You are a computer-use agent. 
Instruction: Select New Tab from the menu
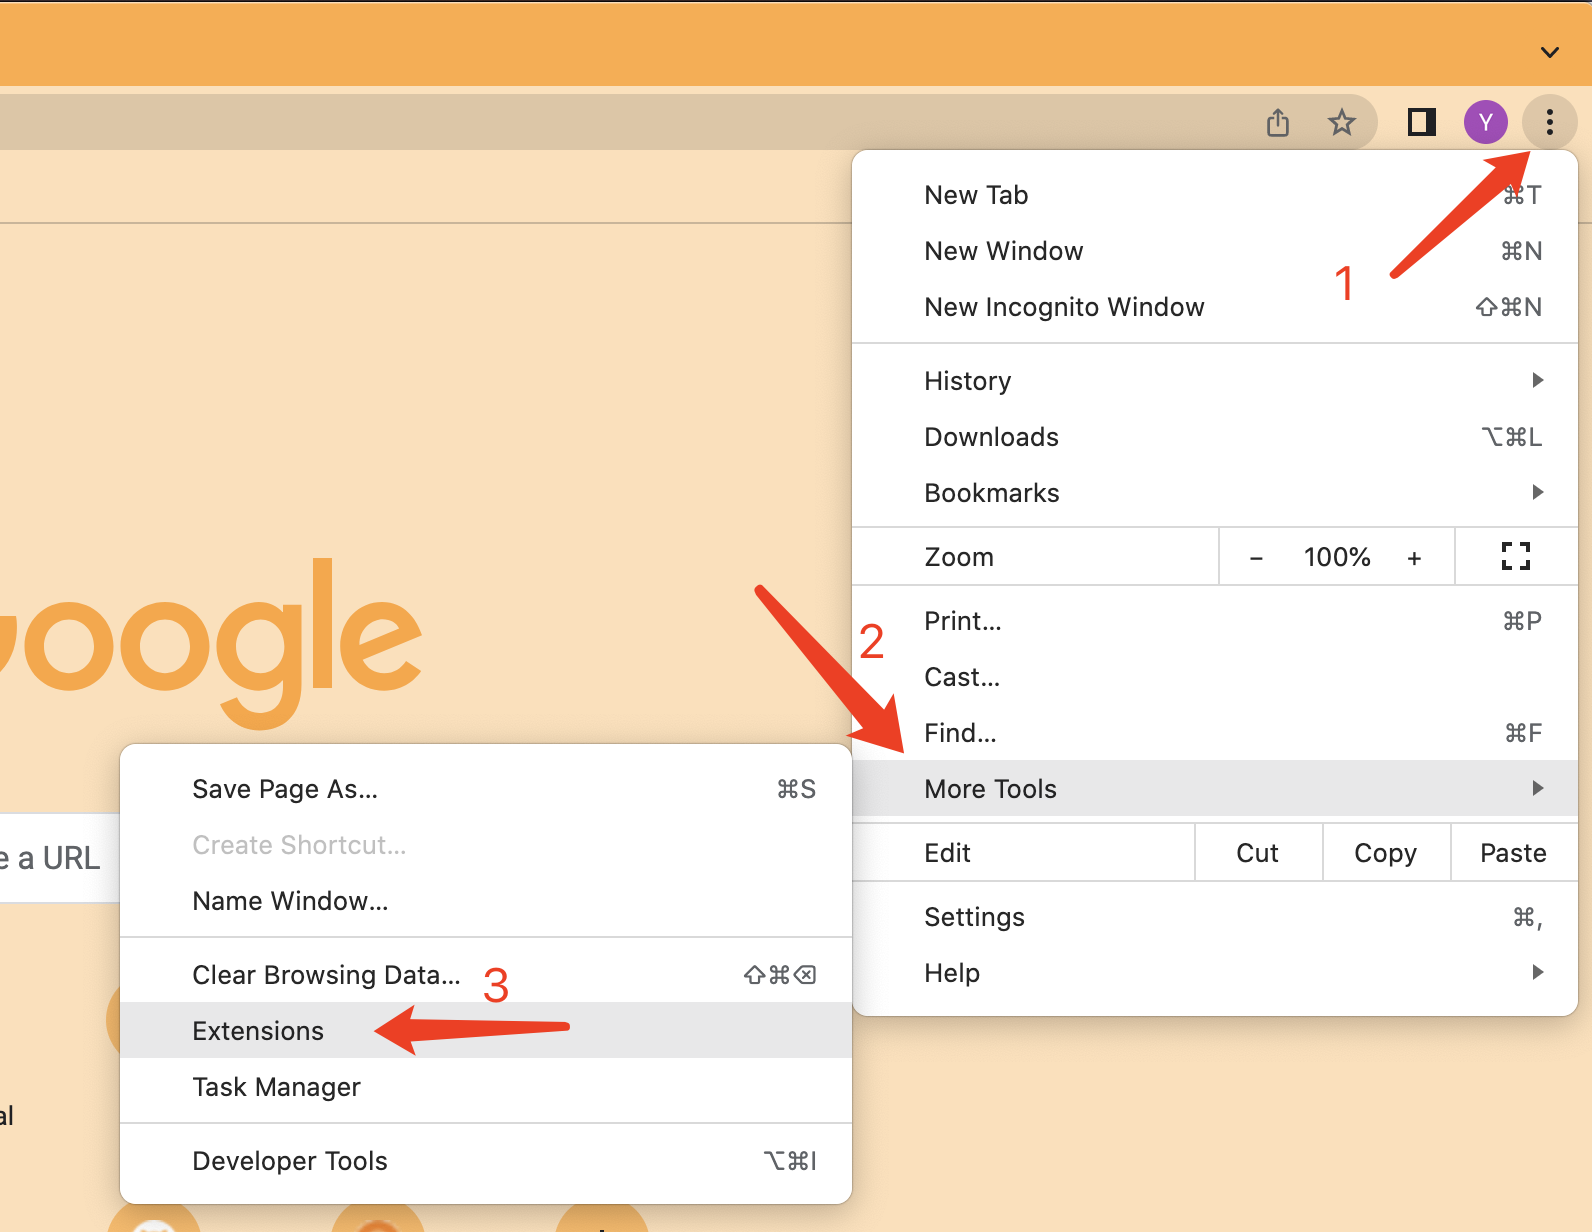pyautogui.click(x=1215, y=195)
